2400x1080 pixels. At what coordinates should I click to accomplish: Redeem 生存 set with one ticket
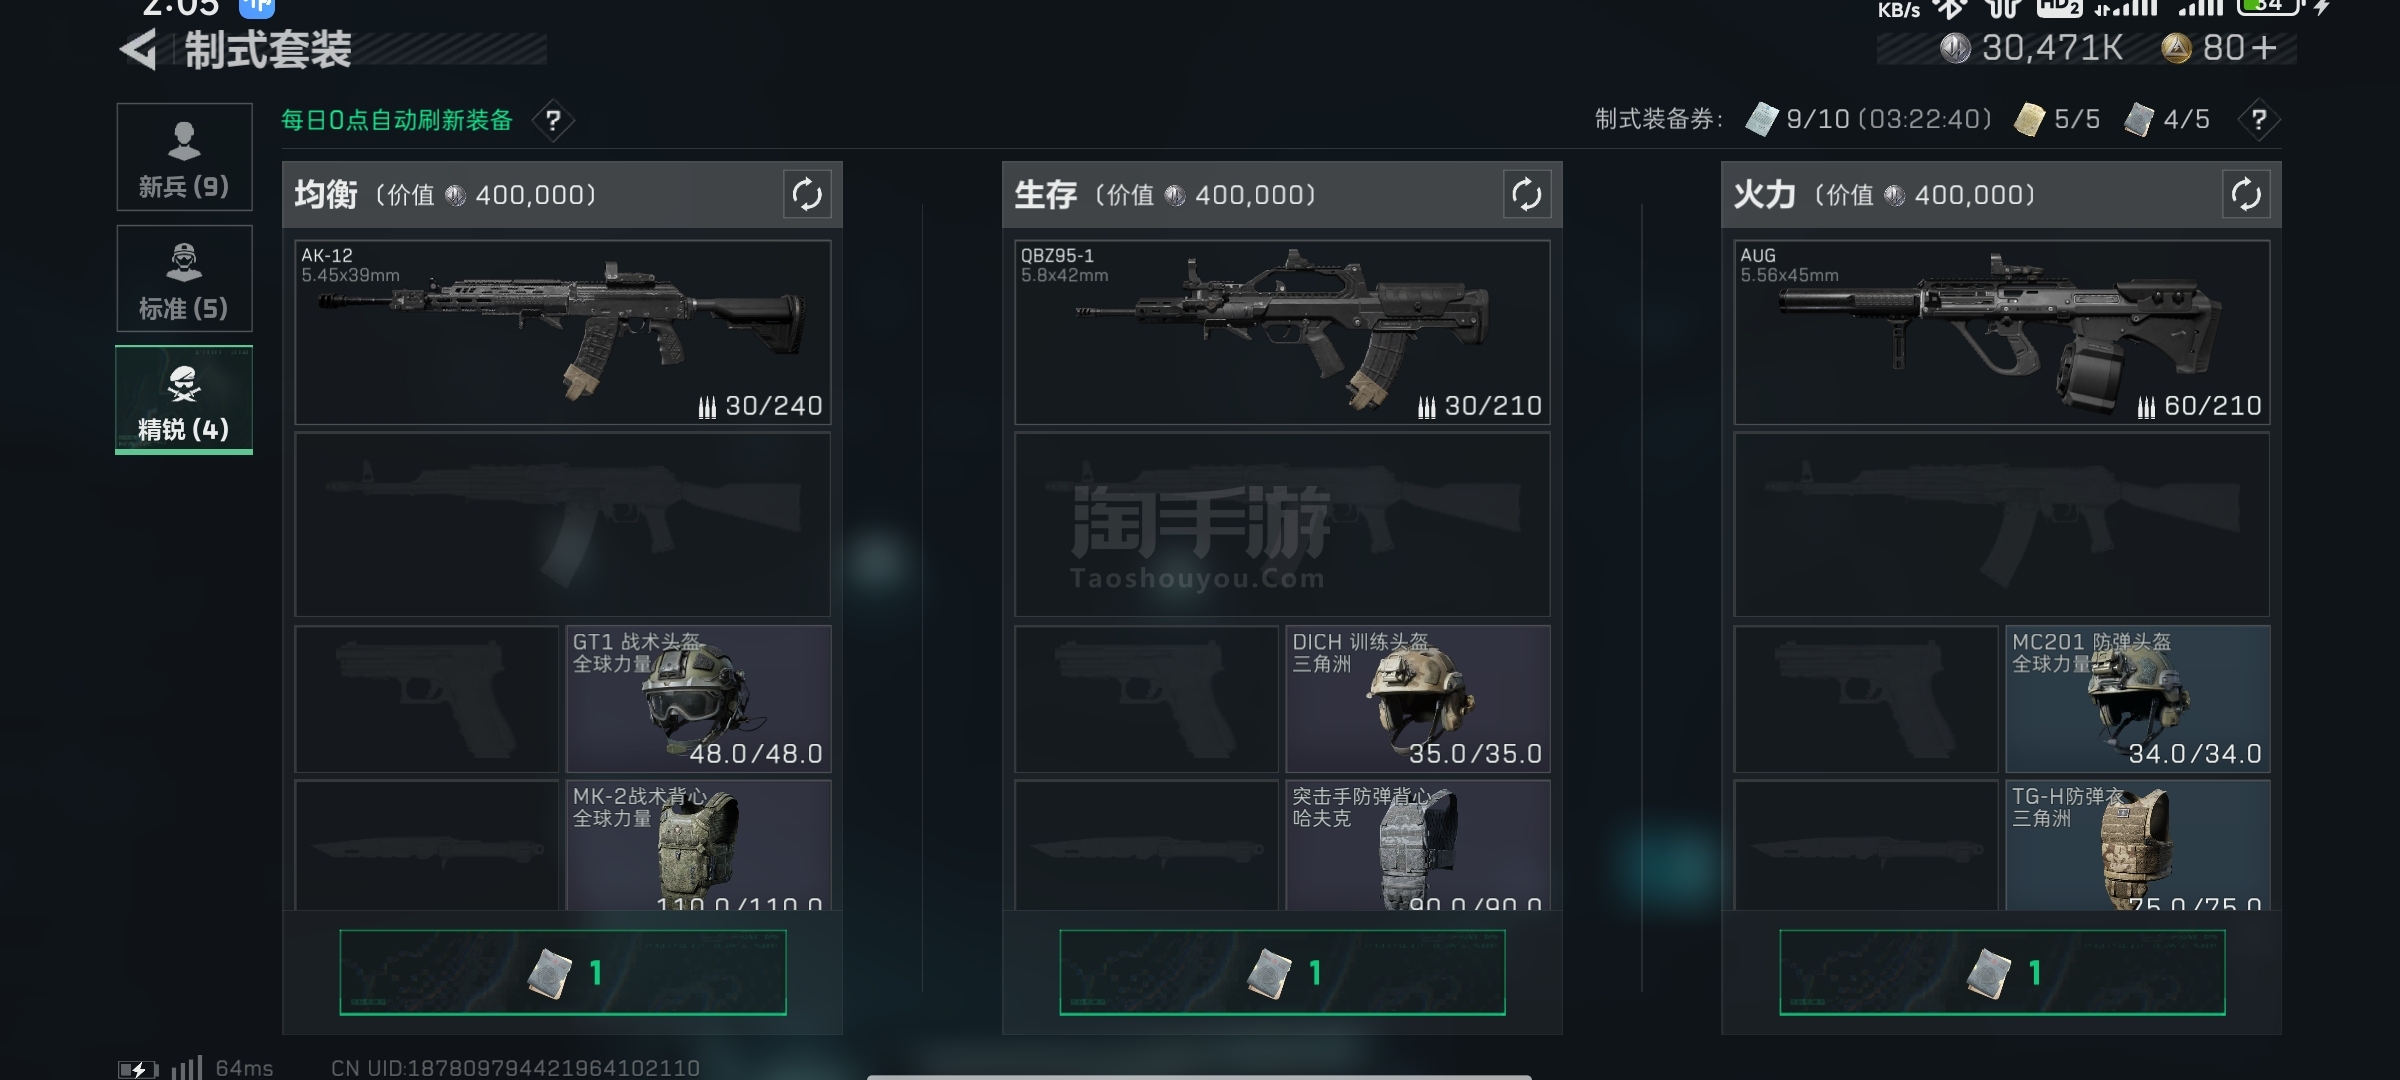pos(1282,972)
